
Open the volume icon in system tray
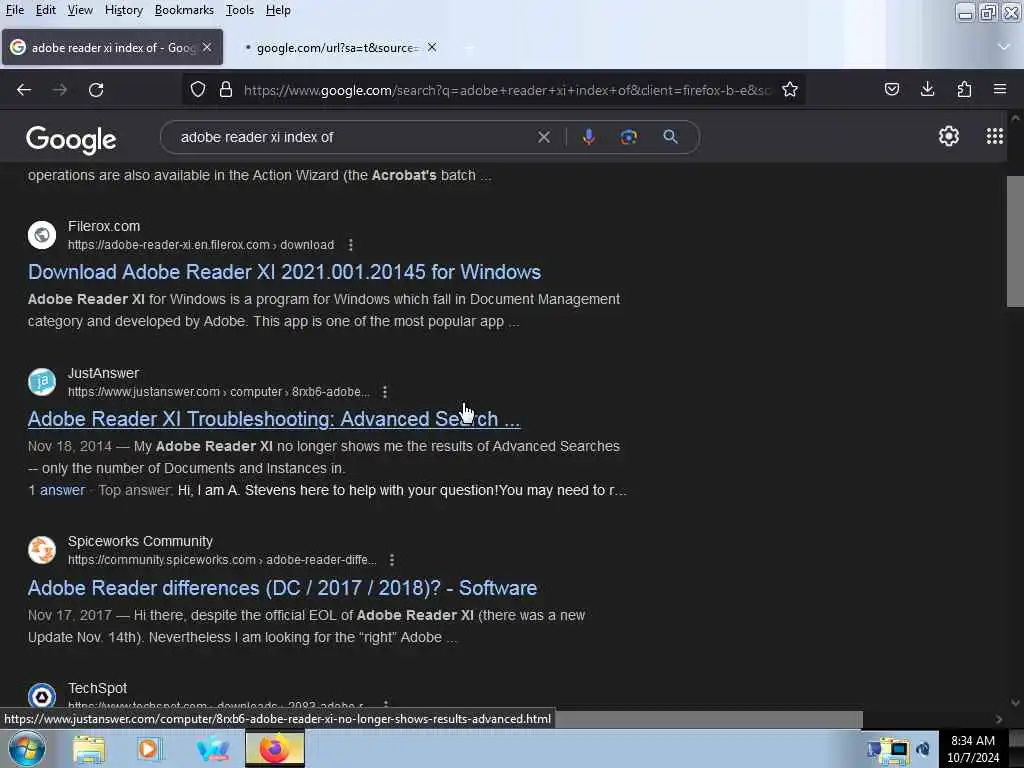click(923, 749)
